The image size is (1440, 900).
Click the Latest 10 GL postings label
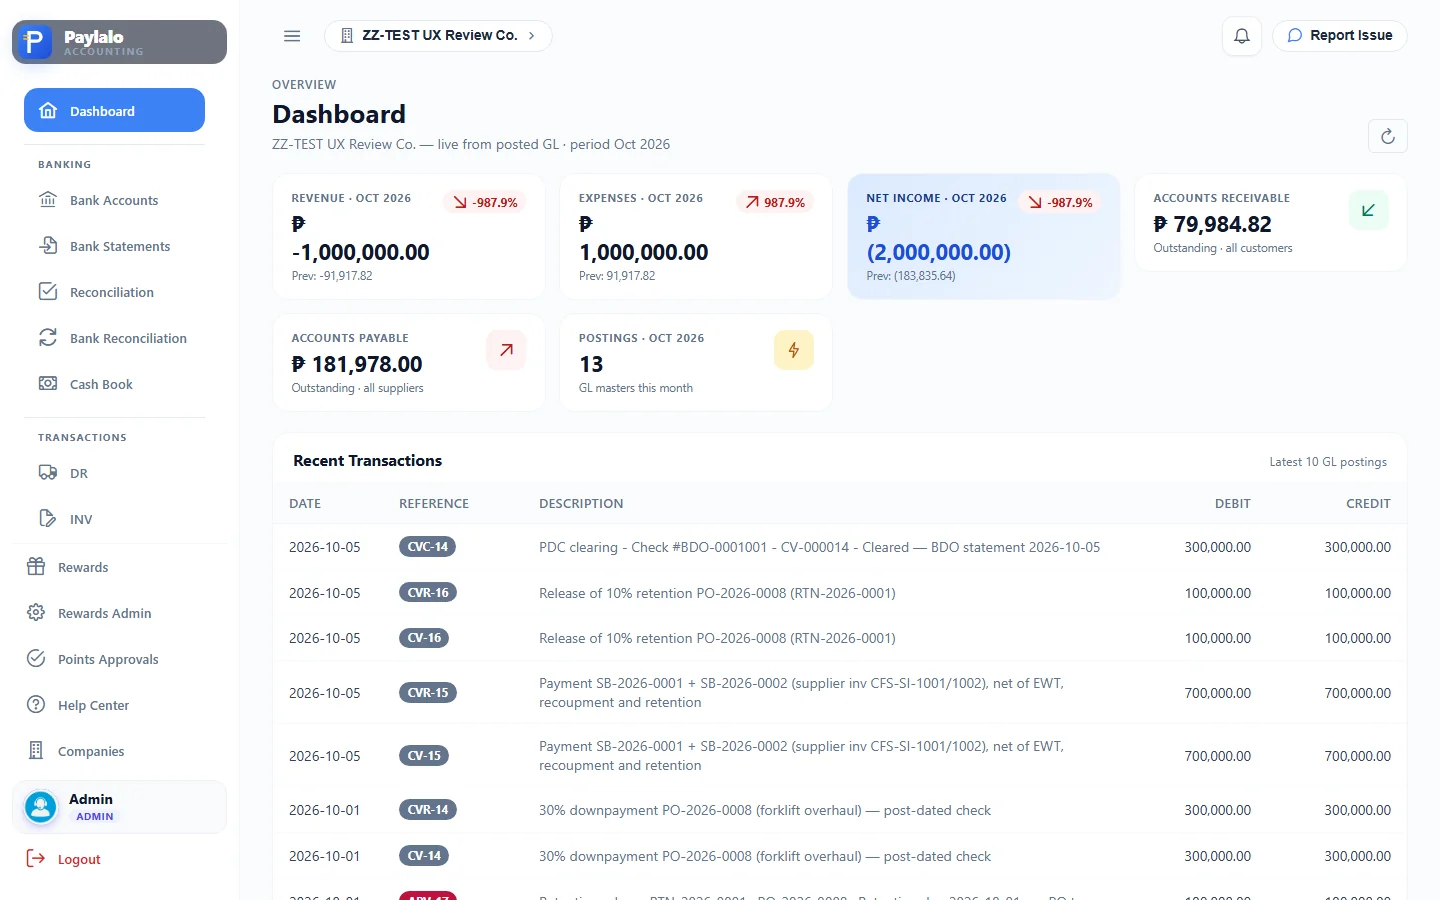[1328, 462]
